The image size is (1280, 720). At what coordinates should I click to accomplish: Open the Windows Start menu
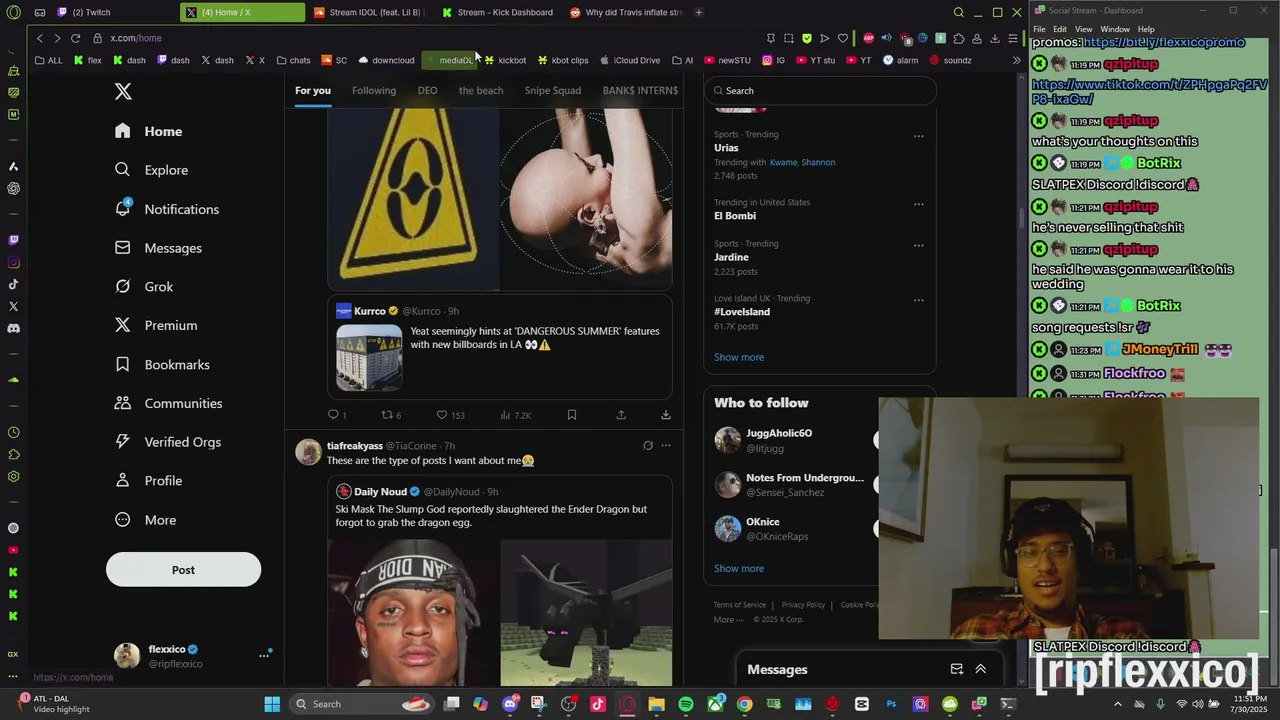click(272, 704)
